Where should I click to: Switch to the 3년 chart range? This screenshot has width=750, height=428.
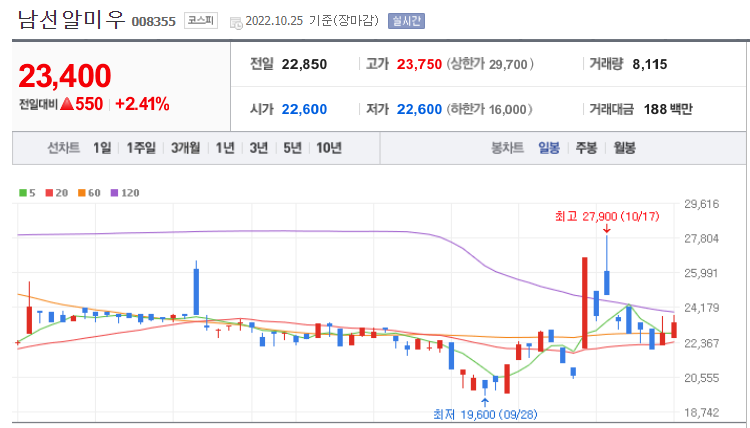tap(259, 148)
